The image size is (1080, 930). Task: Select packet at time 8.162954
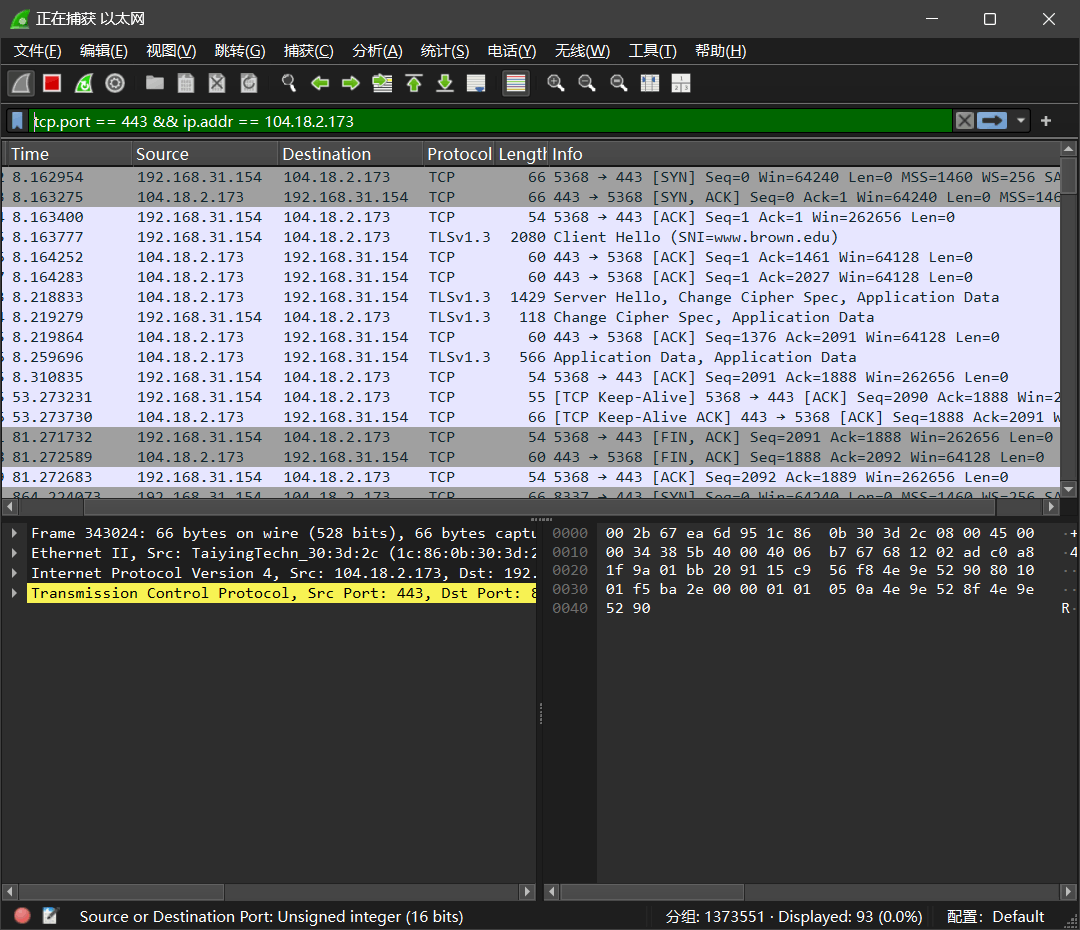531,177
